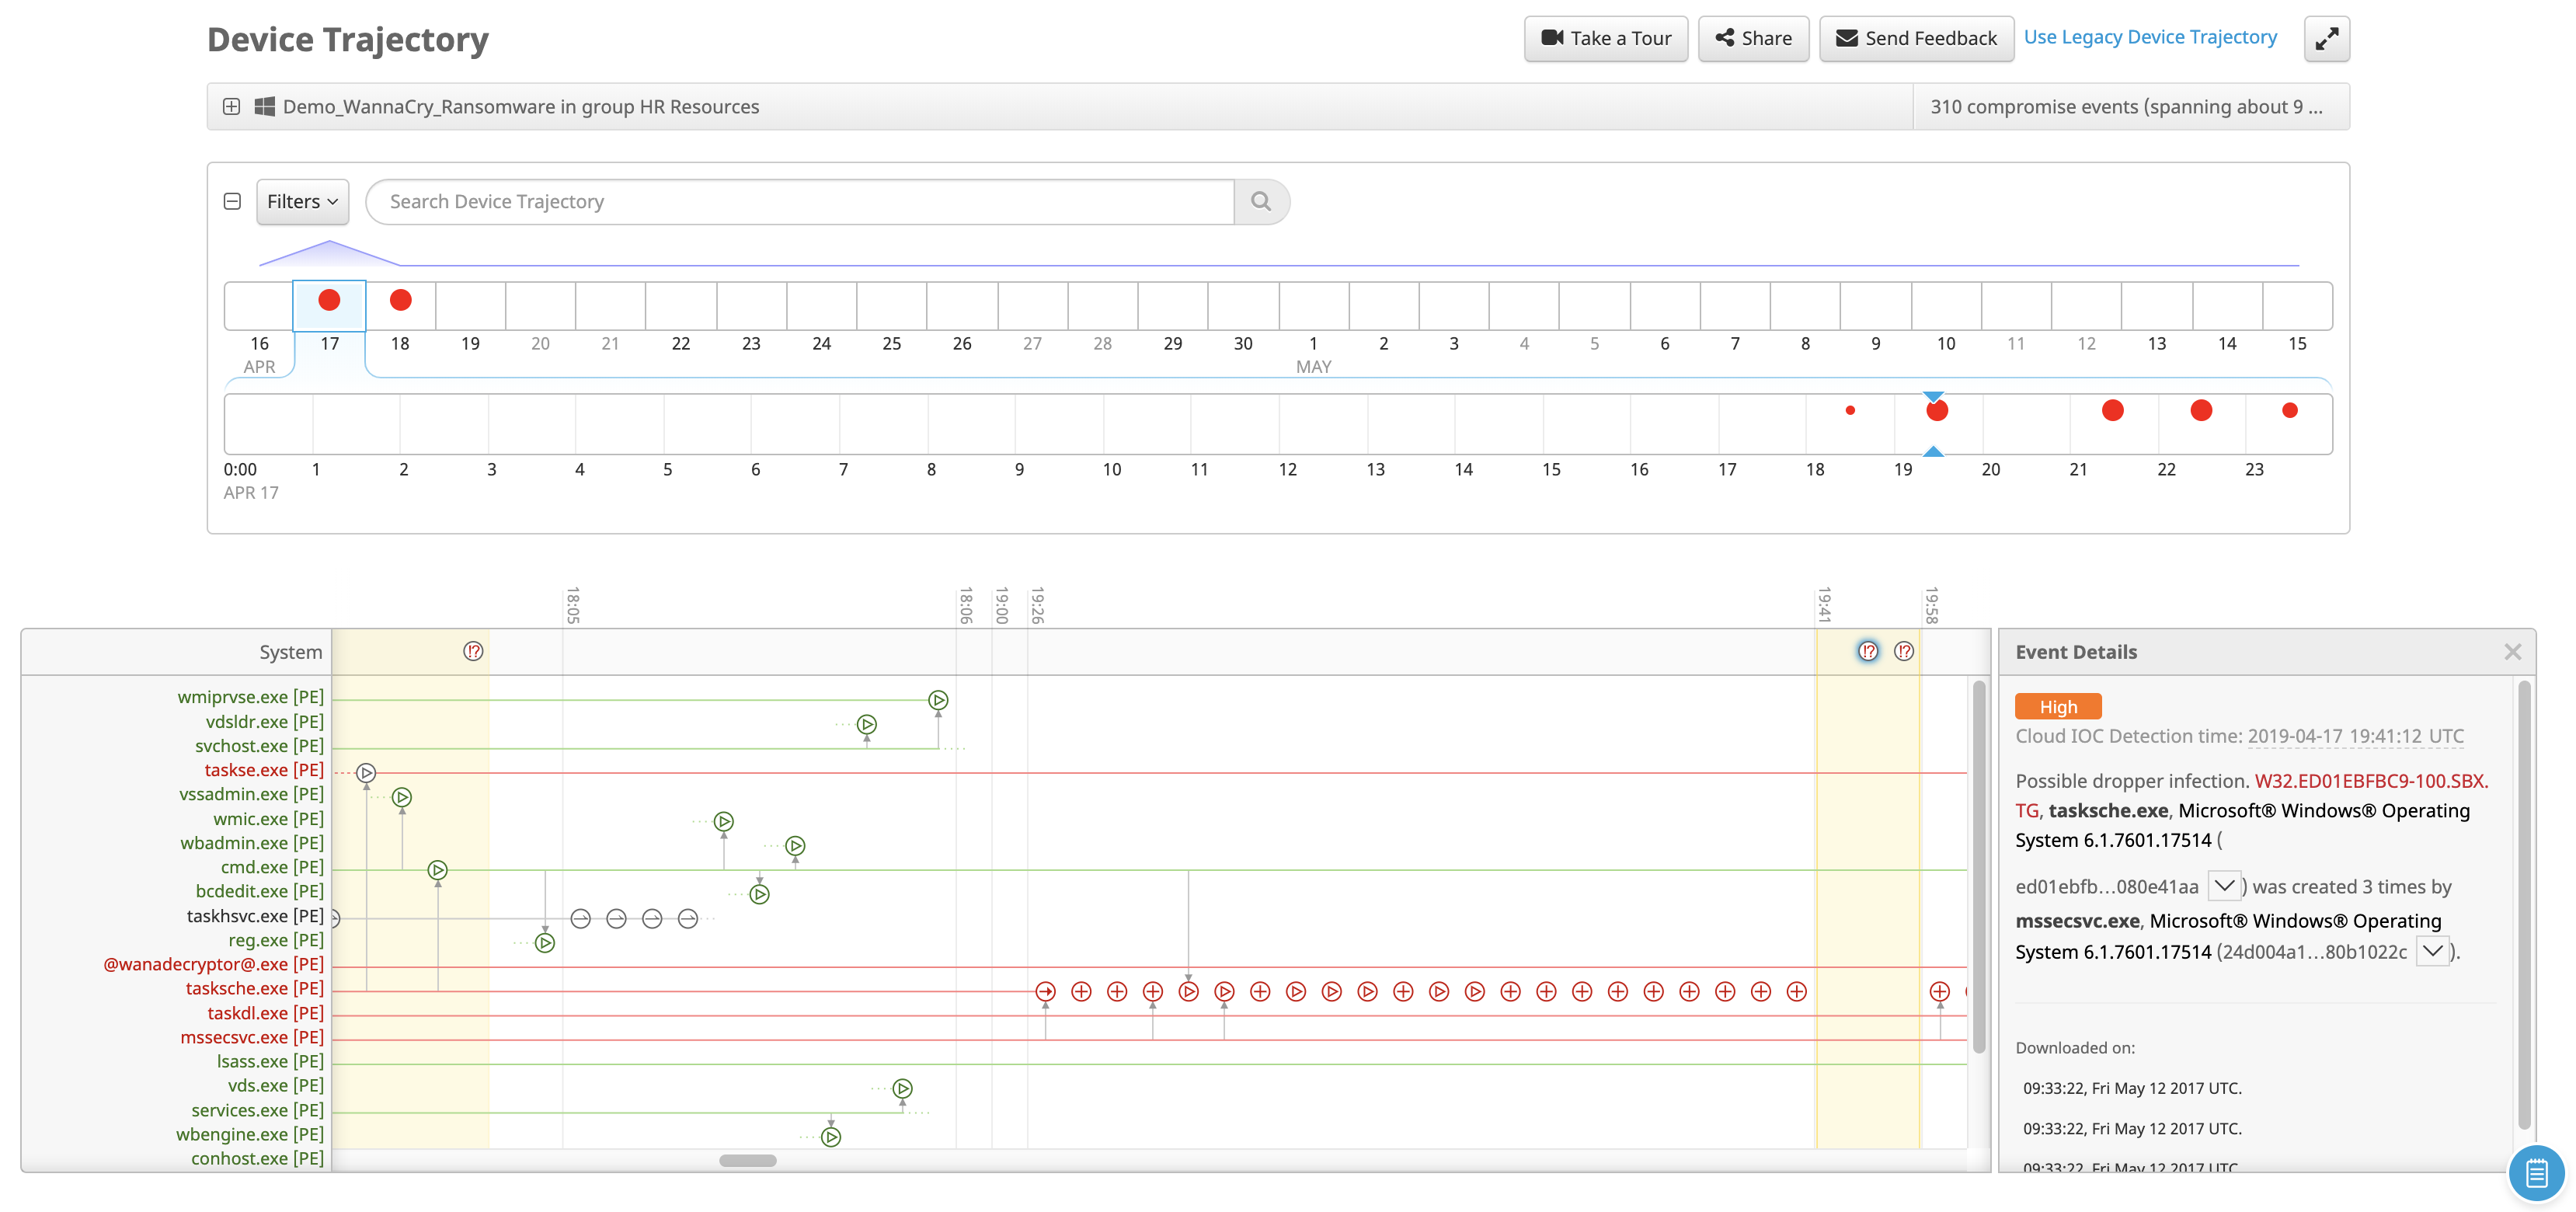Screen dimensions: 2576x1212
Task: Open Use Legacy Device Trajectory link
Action: [x=2149, y=37]
